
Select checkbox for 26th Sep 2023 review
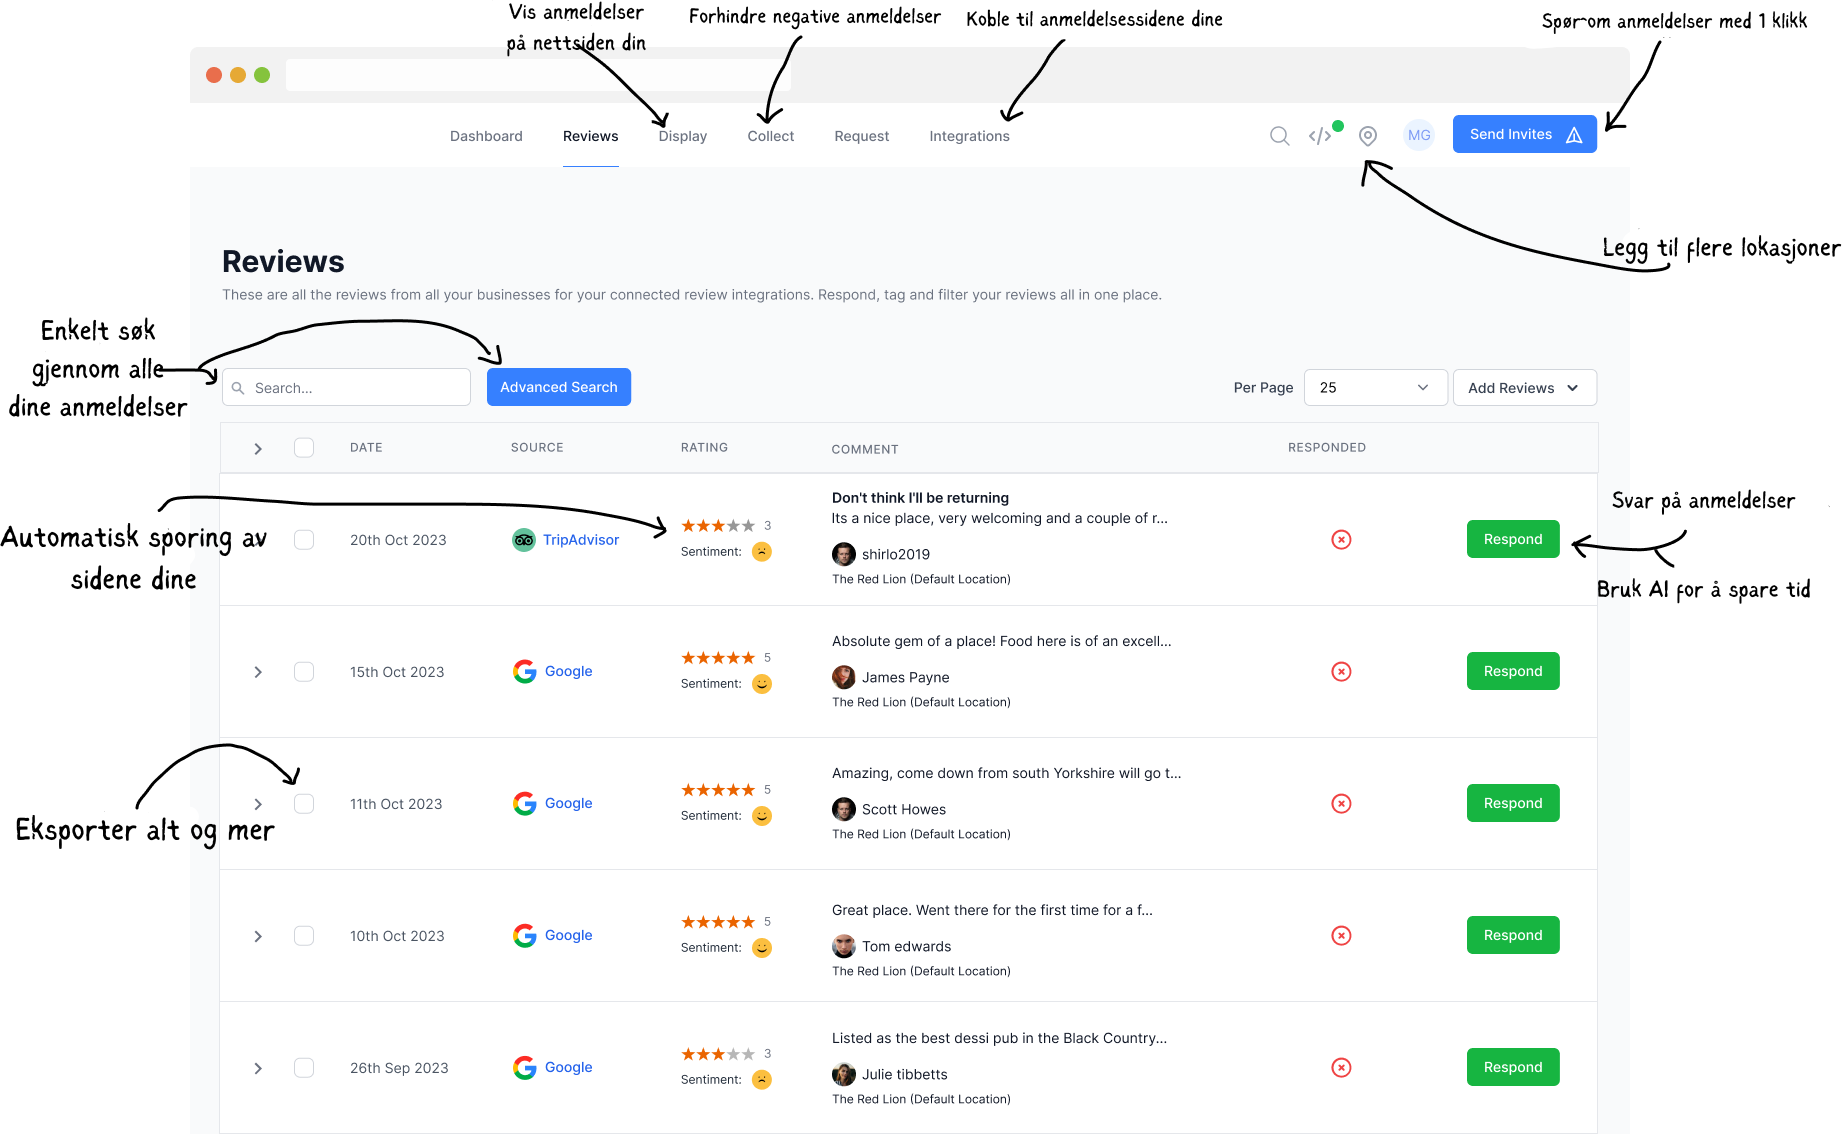tap(304, 1068)
